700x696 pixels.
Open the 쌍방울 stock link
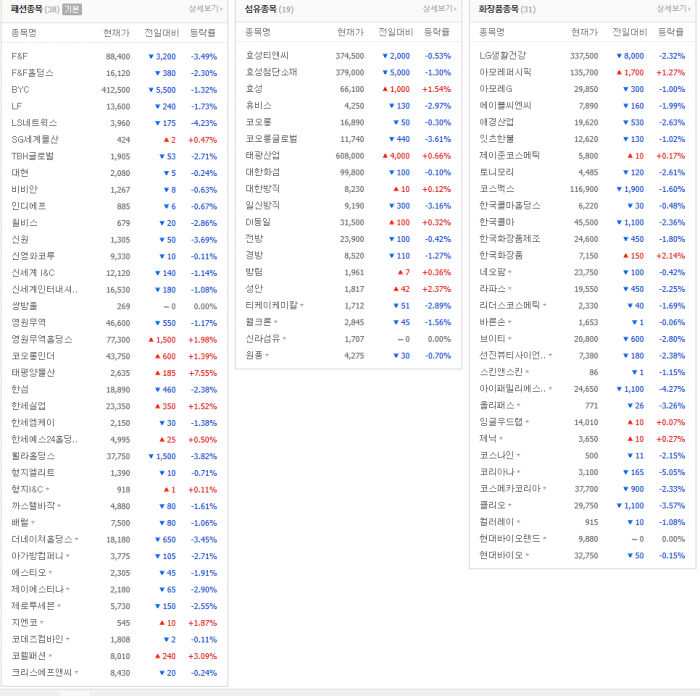(x=25, y=306)
